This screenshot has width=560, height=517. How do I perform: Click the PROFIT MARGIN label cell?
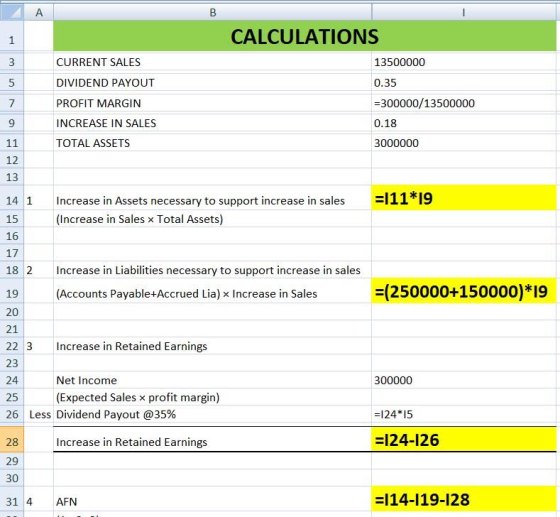[212, 103]
